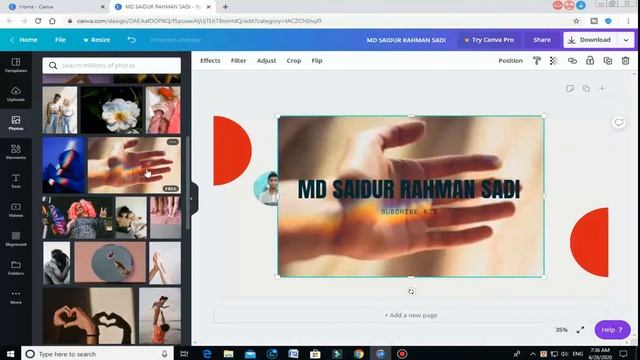Click the Duplicate page icon above canvas
This screenshot has width=640, height=360.
point(586,88)
